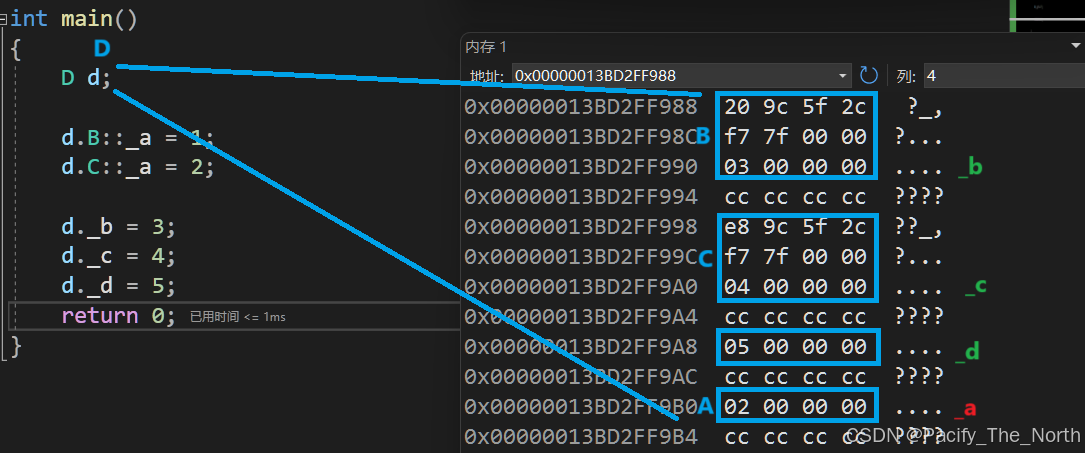
Task: Click memory row address 0x00000013BD2FF9AC
Action: 581,376
